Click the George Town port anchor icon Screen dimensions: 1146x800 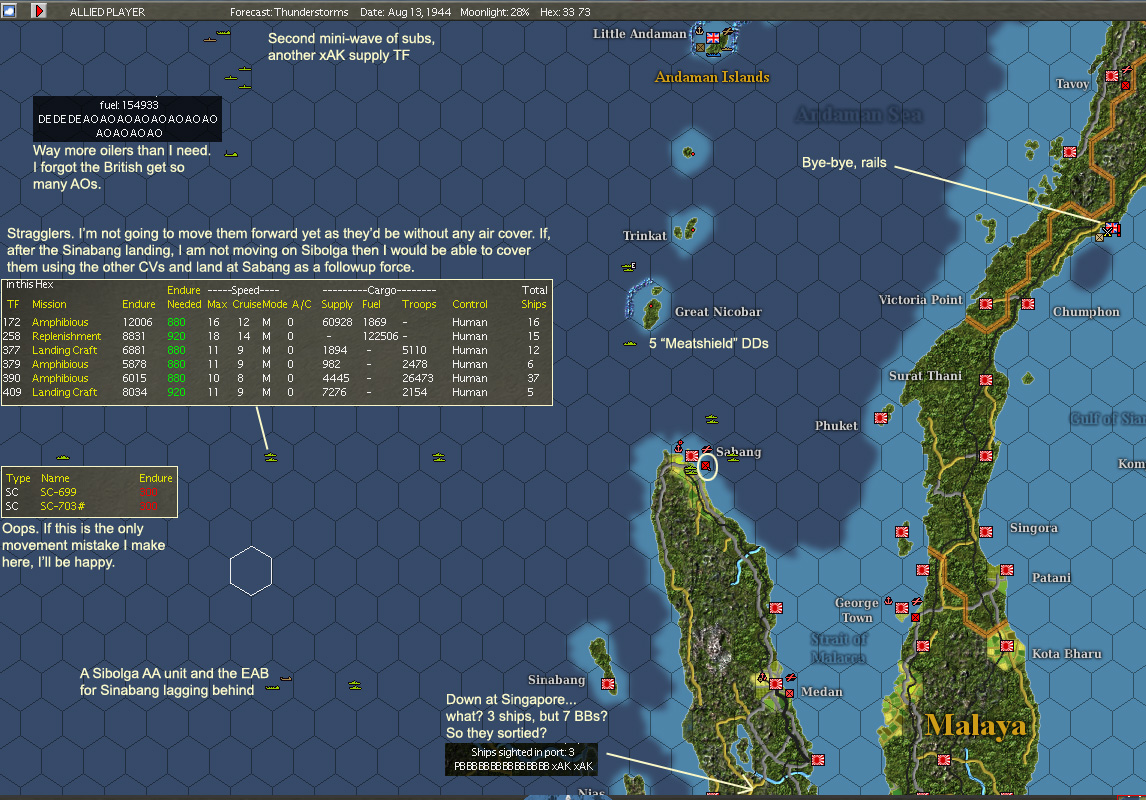(x=889, y=601)
